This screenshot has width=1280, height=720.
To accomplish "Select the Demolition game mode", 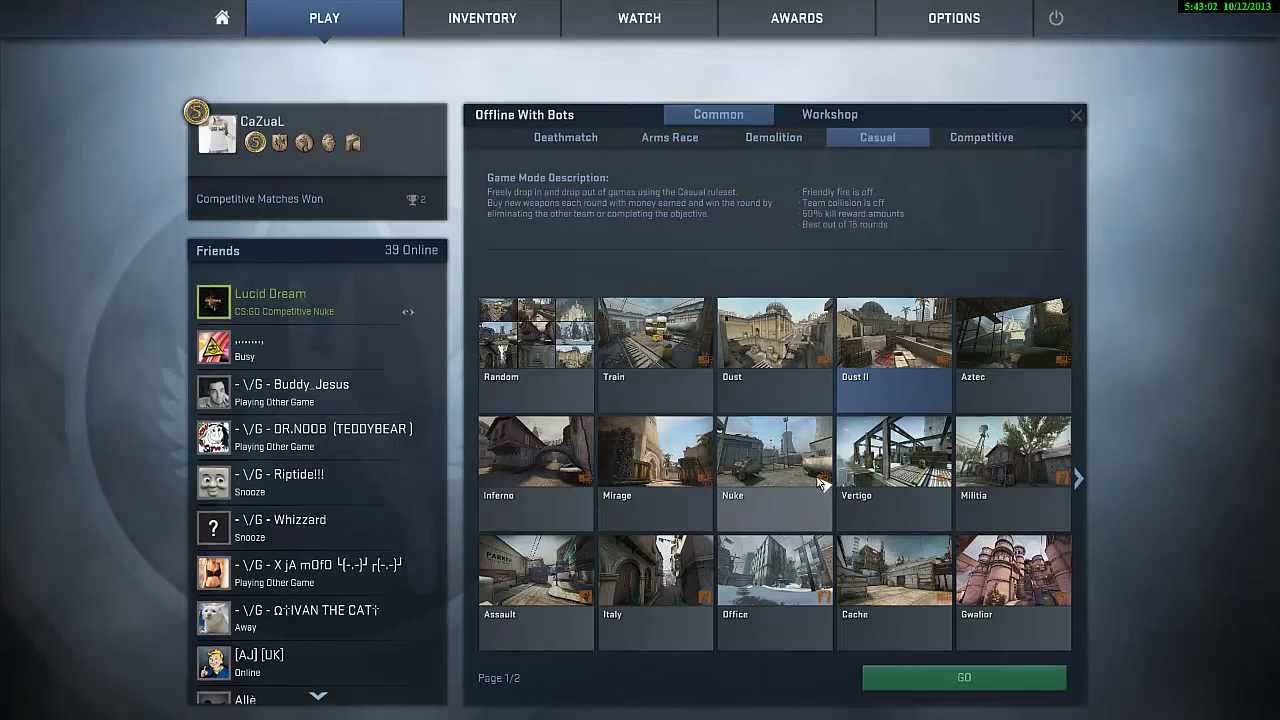I will click(x=774, y=138).
